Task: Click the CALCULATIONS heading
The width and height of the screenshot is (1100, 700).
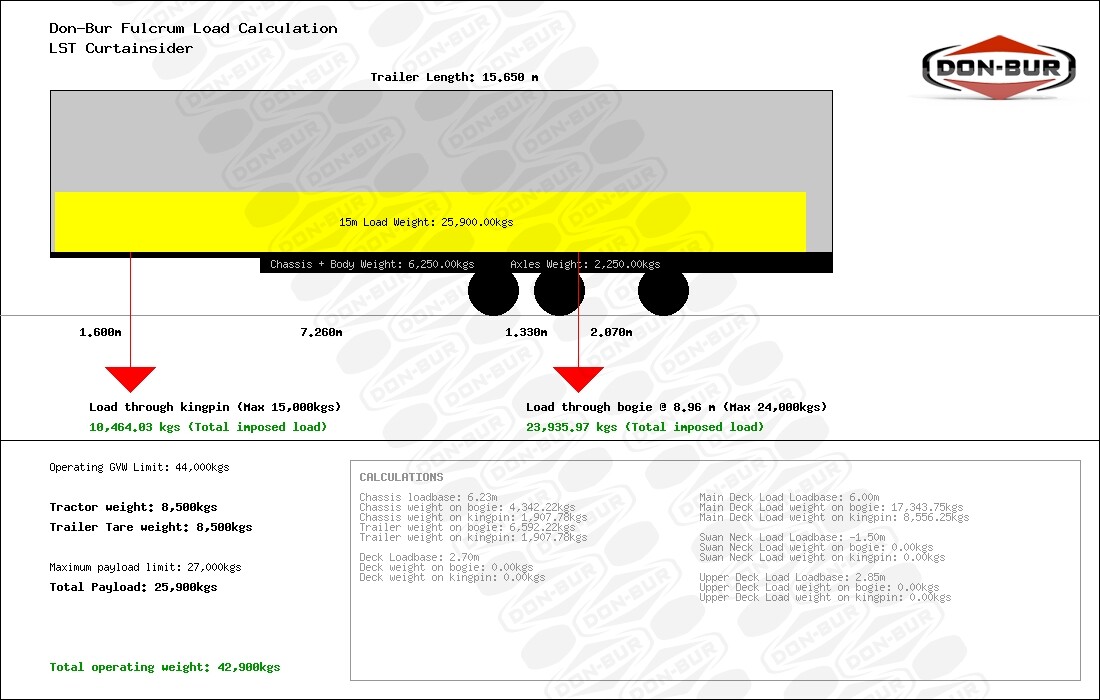Action: [x=401, y=477]
